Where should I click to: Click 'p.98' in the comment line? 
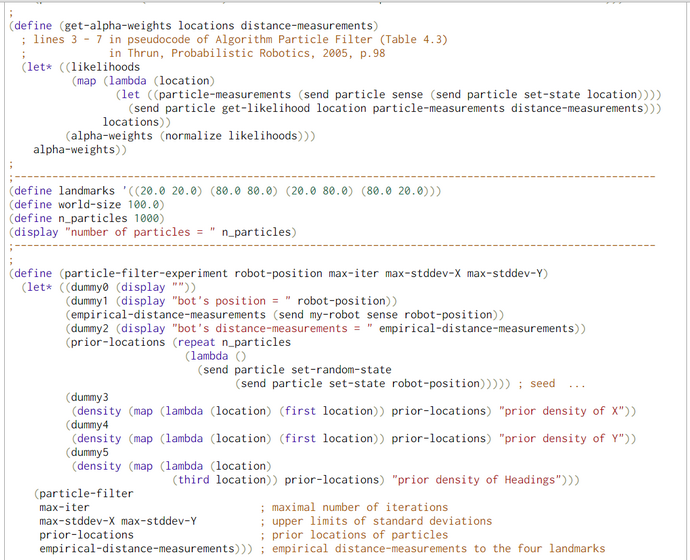pyautogui.click(x=372, y=53)
